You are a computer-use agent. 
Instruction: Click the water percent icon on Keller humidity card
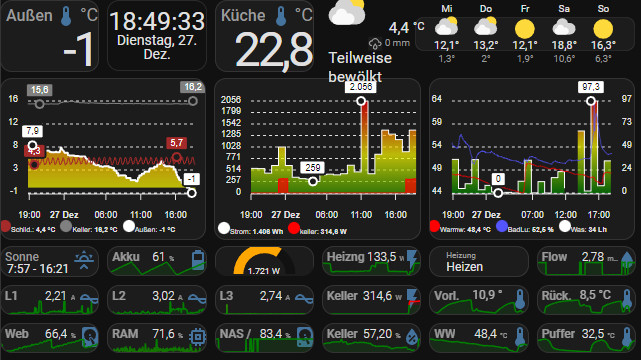coord(412,337)
